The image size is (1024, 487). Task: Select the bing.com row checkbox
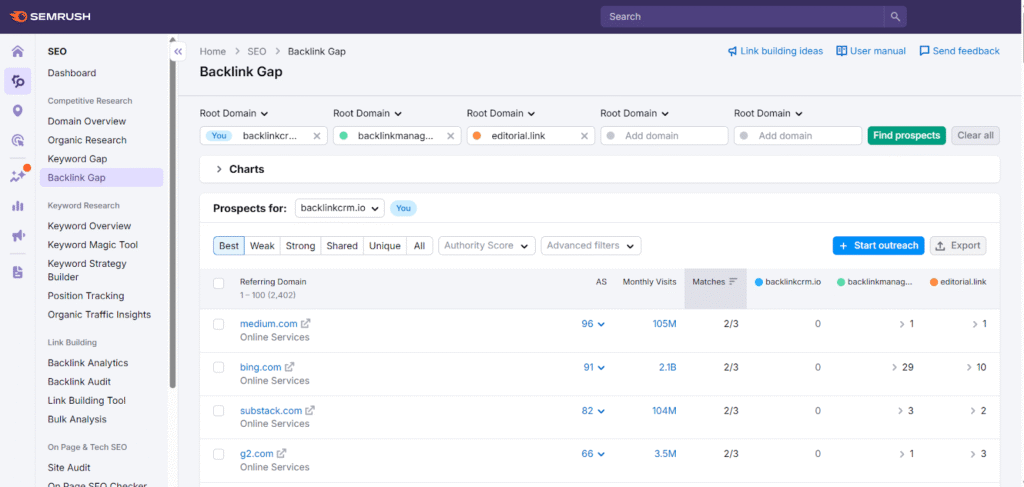pos(219,367)
